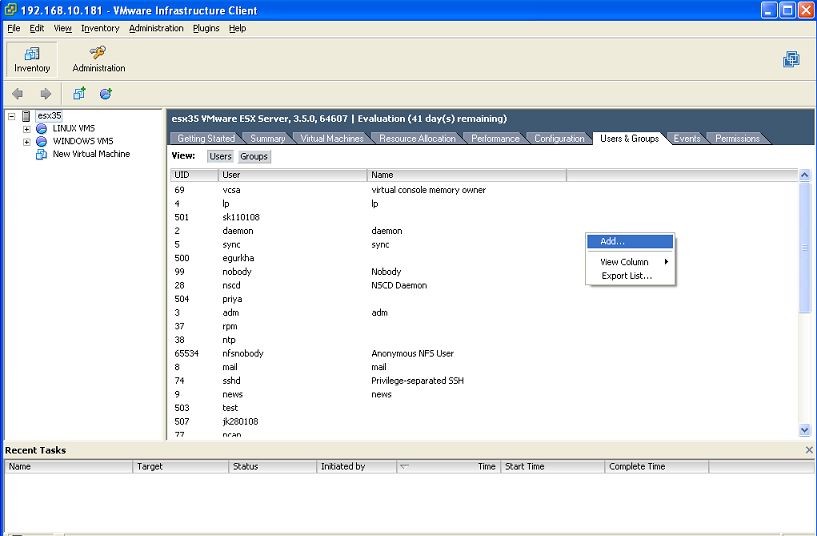The height and width of the screenshot is (536, 817).
Task: Click the Initiated by column header
Action: pyautogui.click(x=356, y=467)
